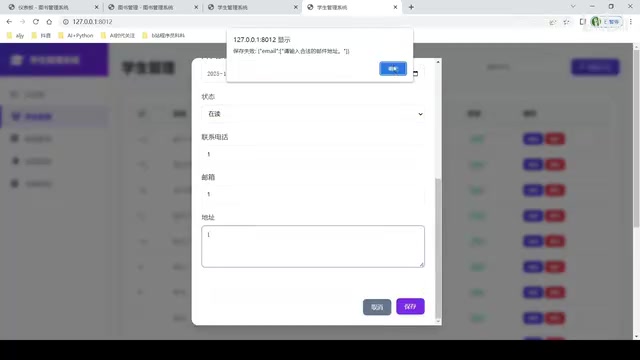640x360 pixels.
Task: Open the 抖音 bookmark folder
Action: [41, 36]
